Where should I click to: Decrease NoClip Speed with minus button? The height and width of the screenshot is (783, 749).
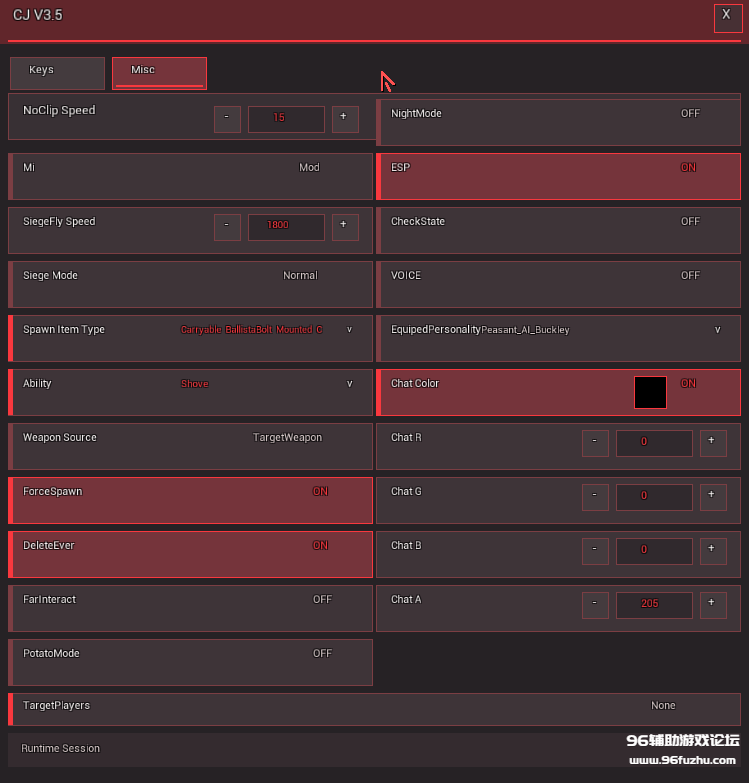click(227, 119)
